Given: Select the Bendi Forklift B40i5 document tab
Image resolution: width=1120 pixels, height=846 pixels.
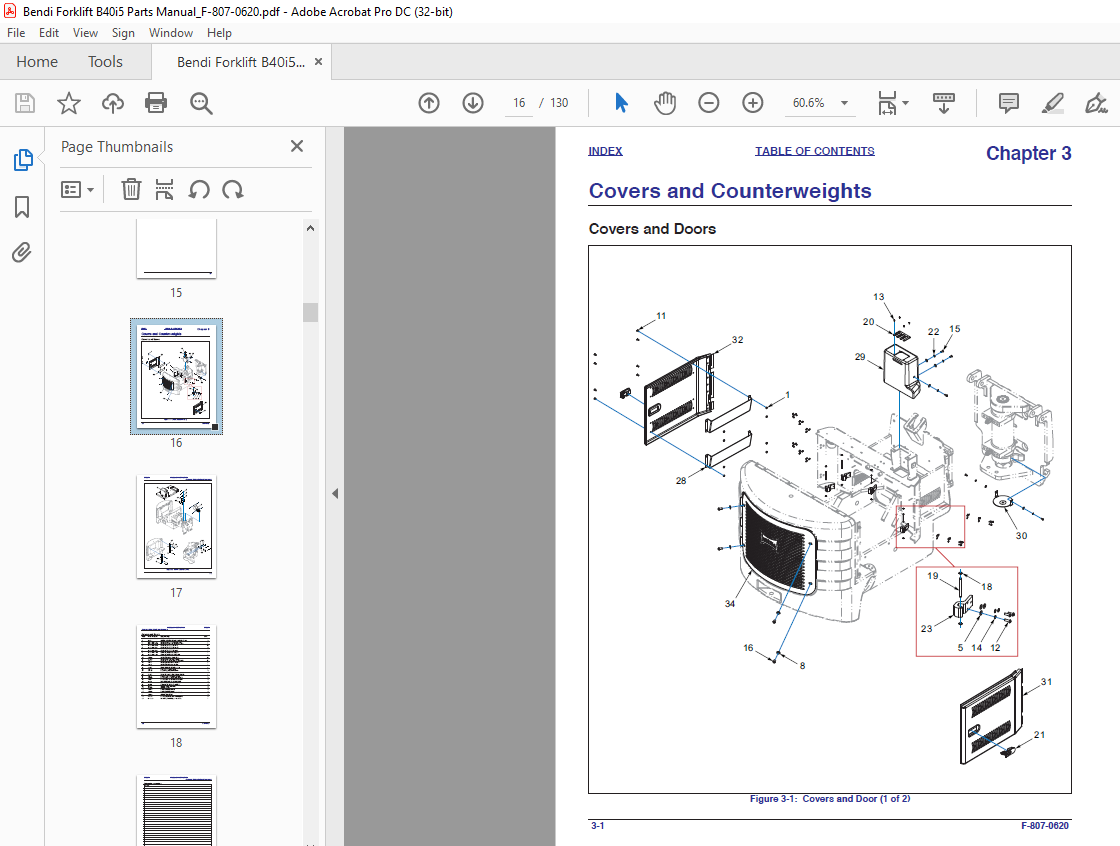Looking at the screenshot, I should tap(241, 62).
